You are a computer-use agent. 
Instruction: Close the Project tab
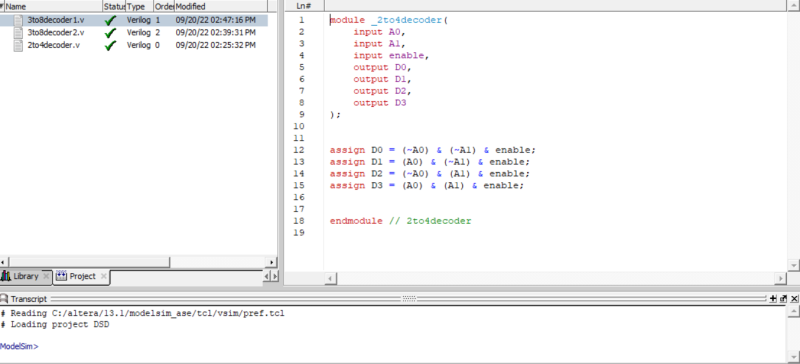click(104, 276)
